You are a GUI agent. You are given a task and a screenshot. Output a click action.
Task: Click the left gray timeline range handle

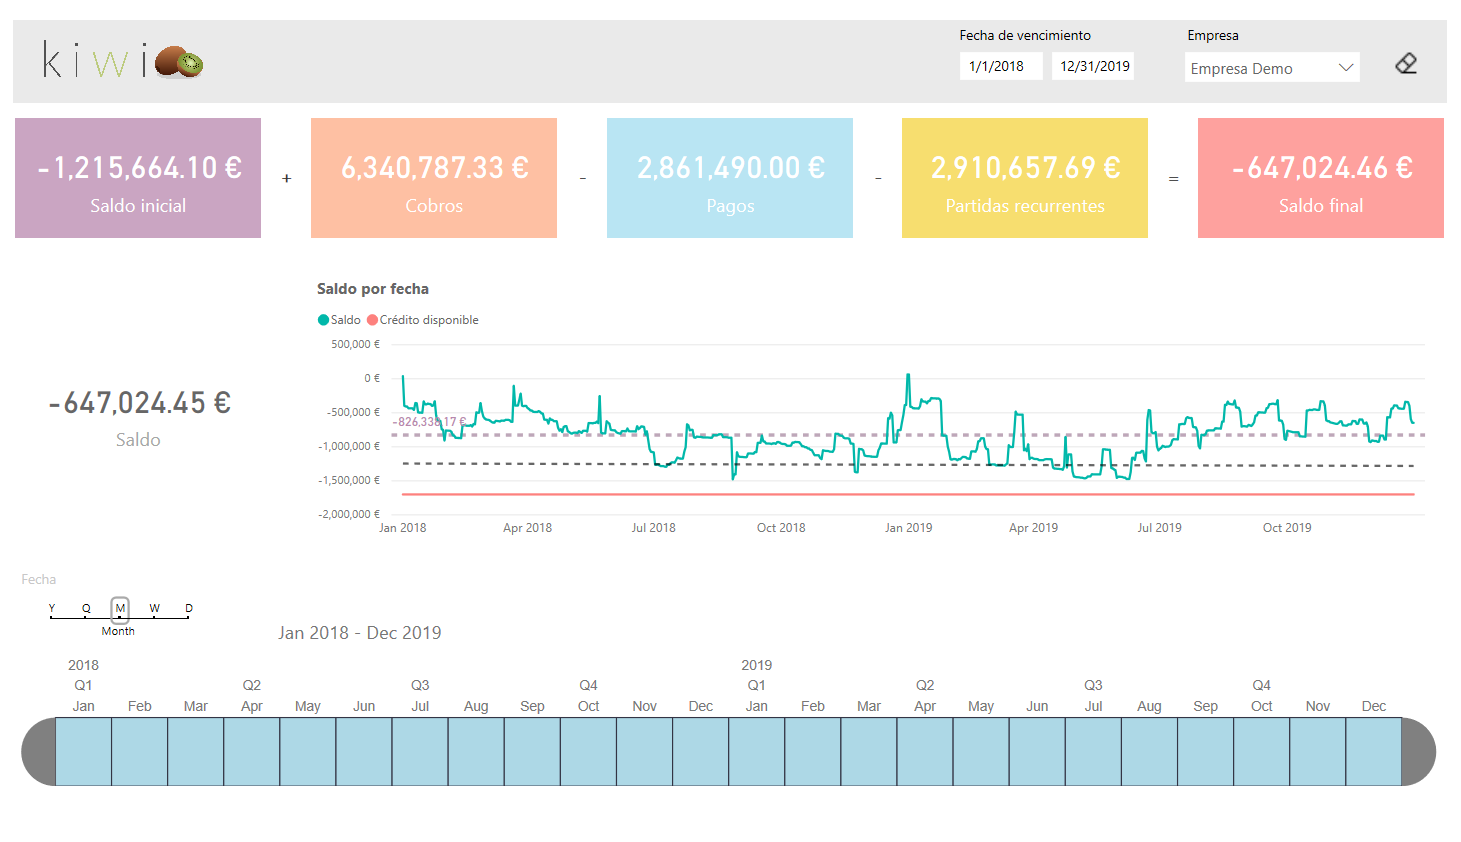coord(39,751)
